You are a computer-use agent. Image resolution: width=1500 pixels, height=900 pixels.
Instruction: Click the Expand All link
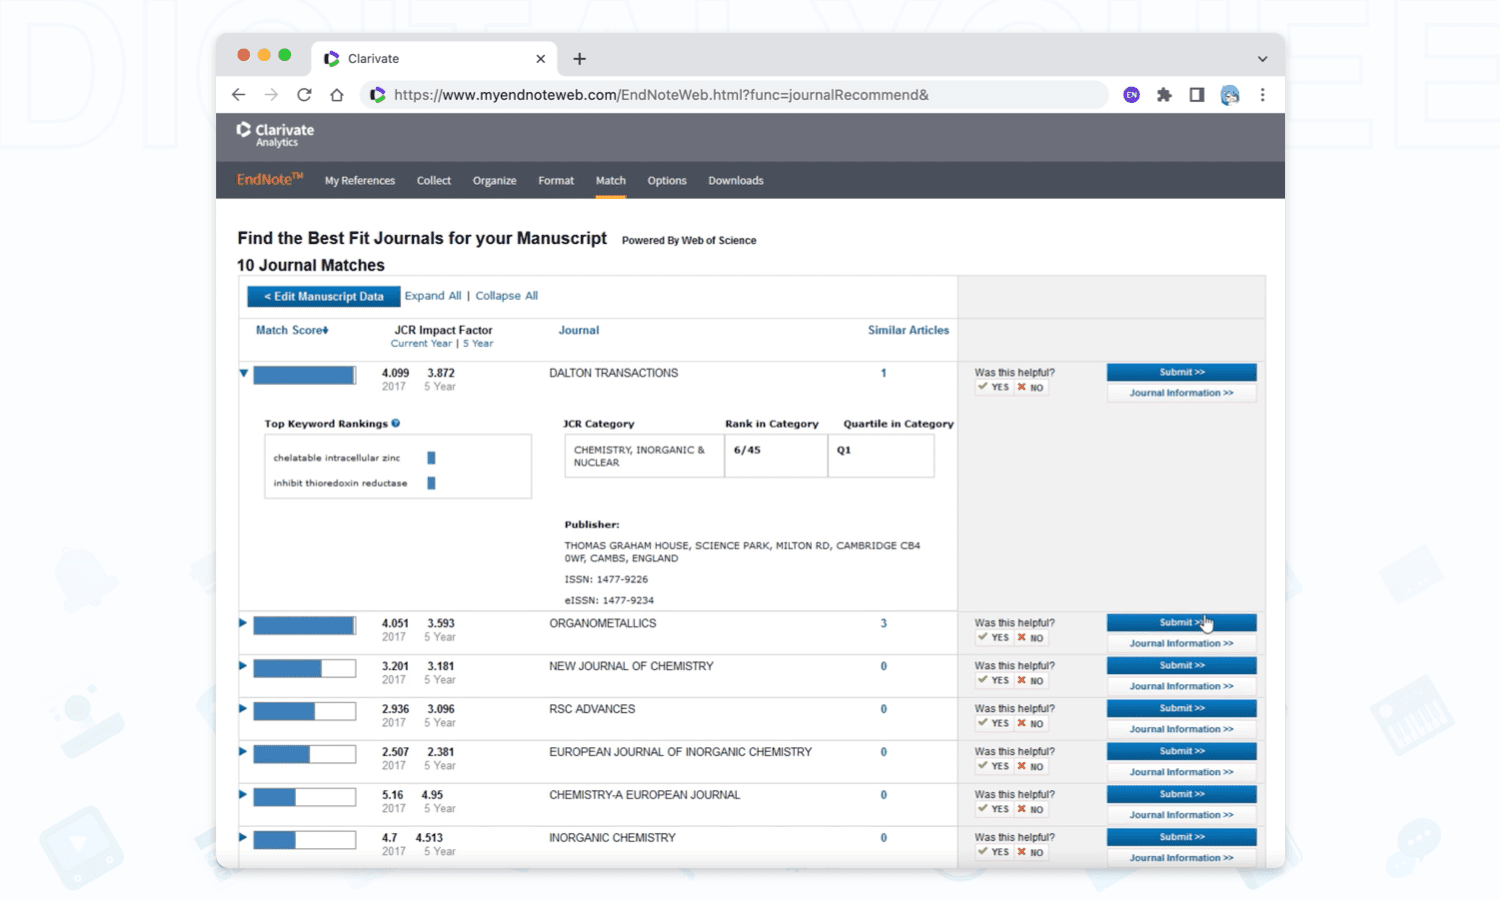[433, 296]
